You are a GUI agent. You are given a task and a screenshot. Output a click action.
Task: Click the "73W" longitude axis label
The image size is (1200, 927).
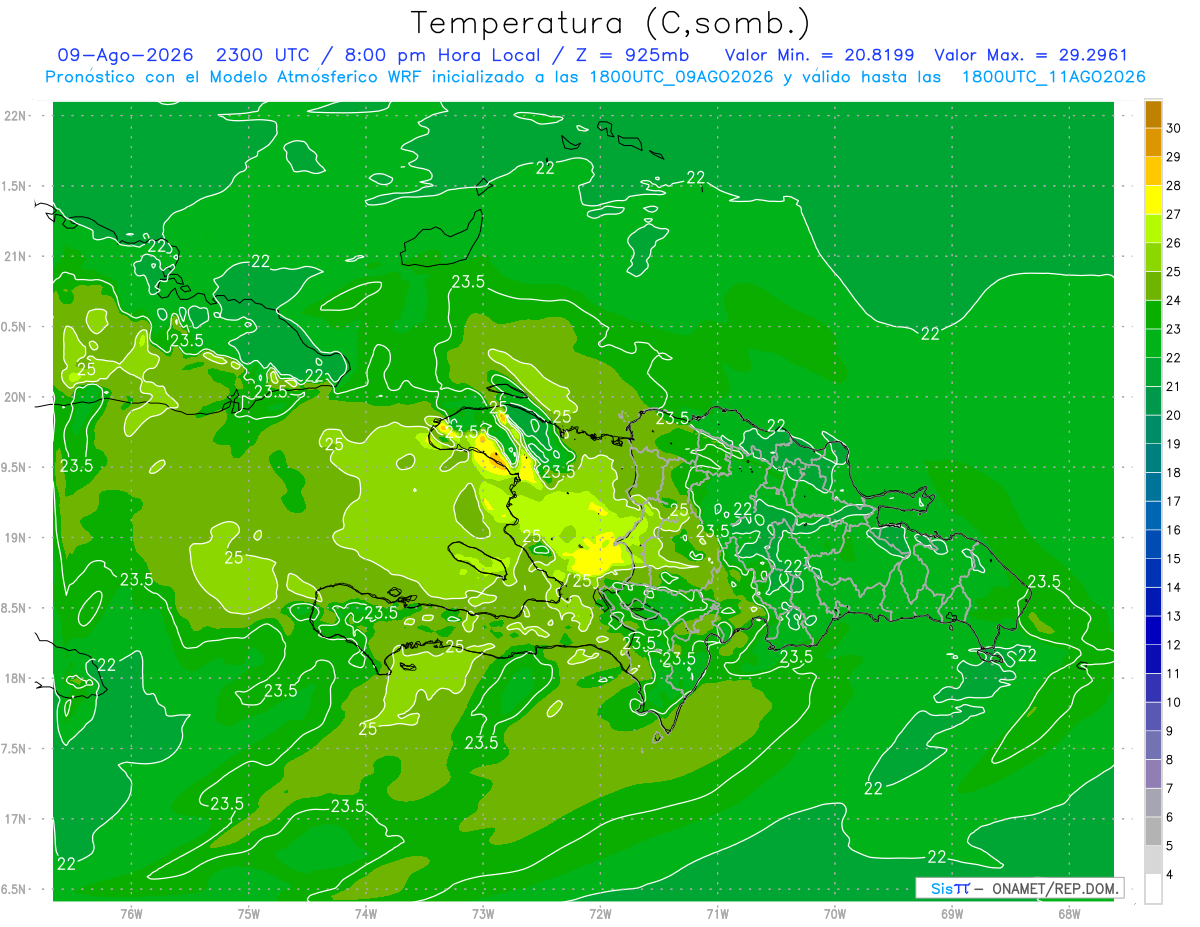[x=483, y=913]
